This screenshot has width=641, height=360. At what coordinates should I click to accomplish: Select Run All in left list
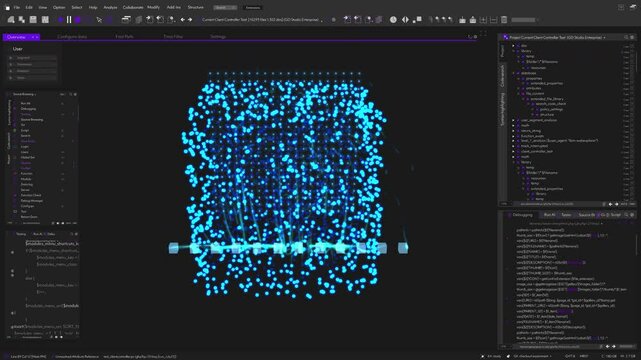click(25, 103)
